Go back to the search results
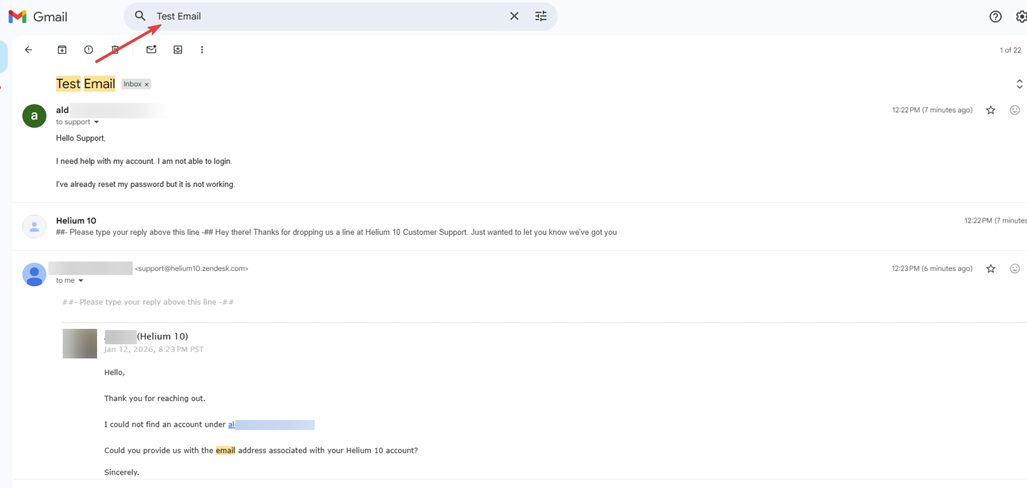 (x=28, y=50)
